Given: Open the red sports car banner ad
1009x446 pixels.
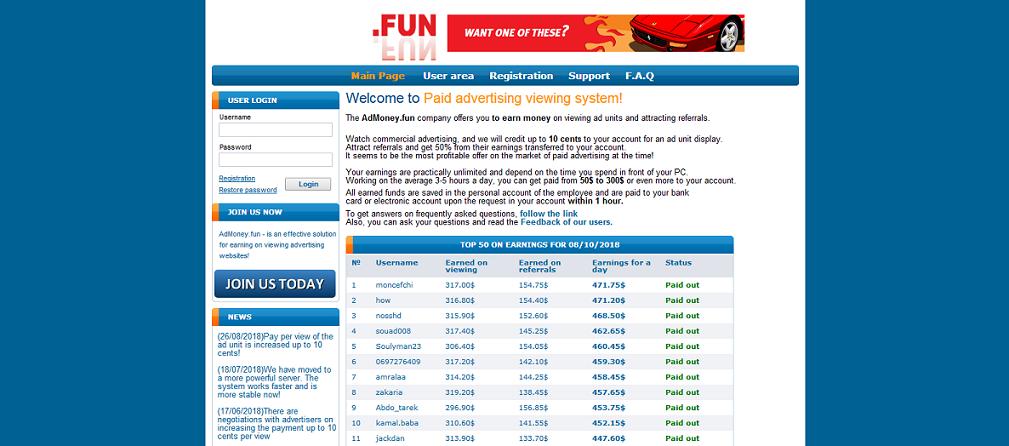Looking at the screenshot, I should tap(596, 33).
